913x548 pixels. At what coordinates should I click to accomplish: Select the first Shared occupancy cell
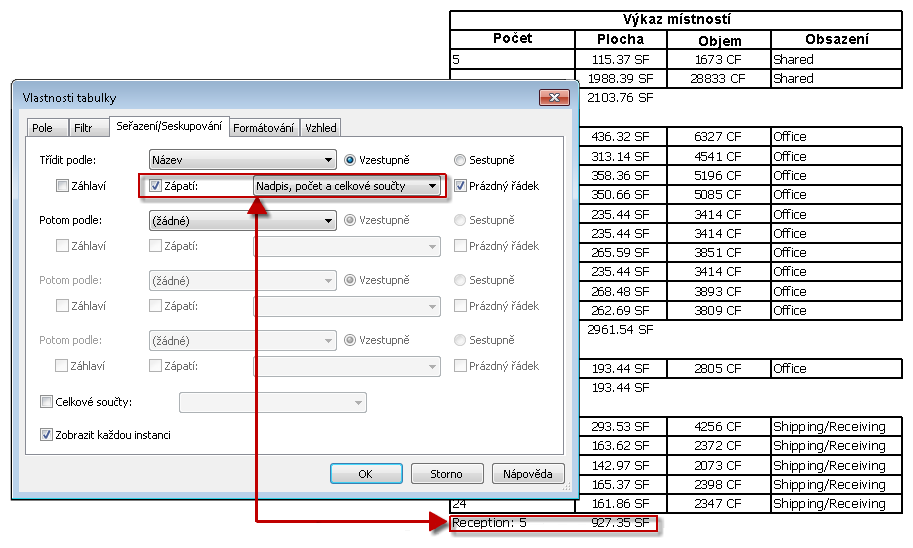pos(837,59)
